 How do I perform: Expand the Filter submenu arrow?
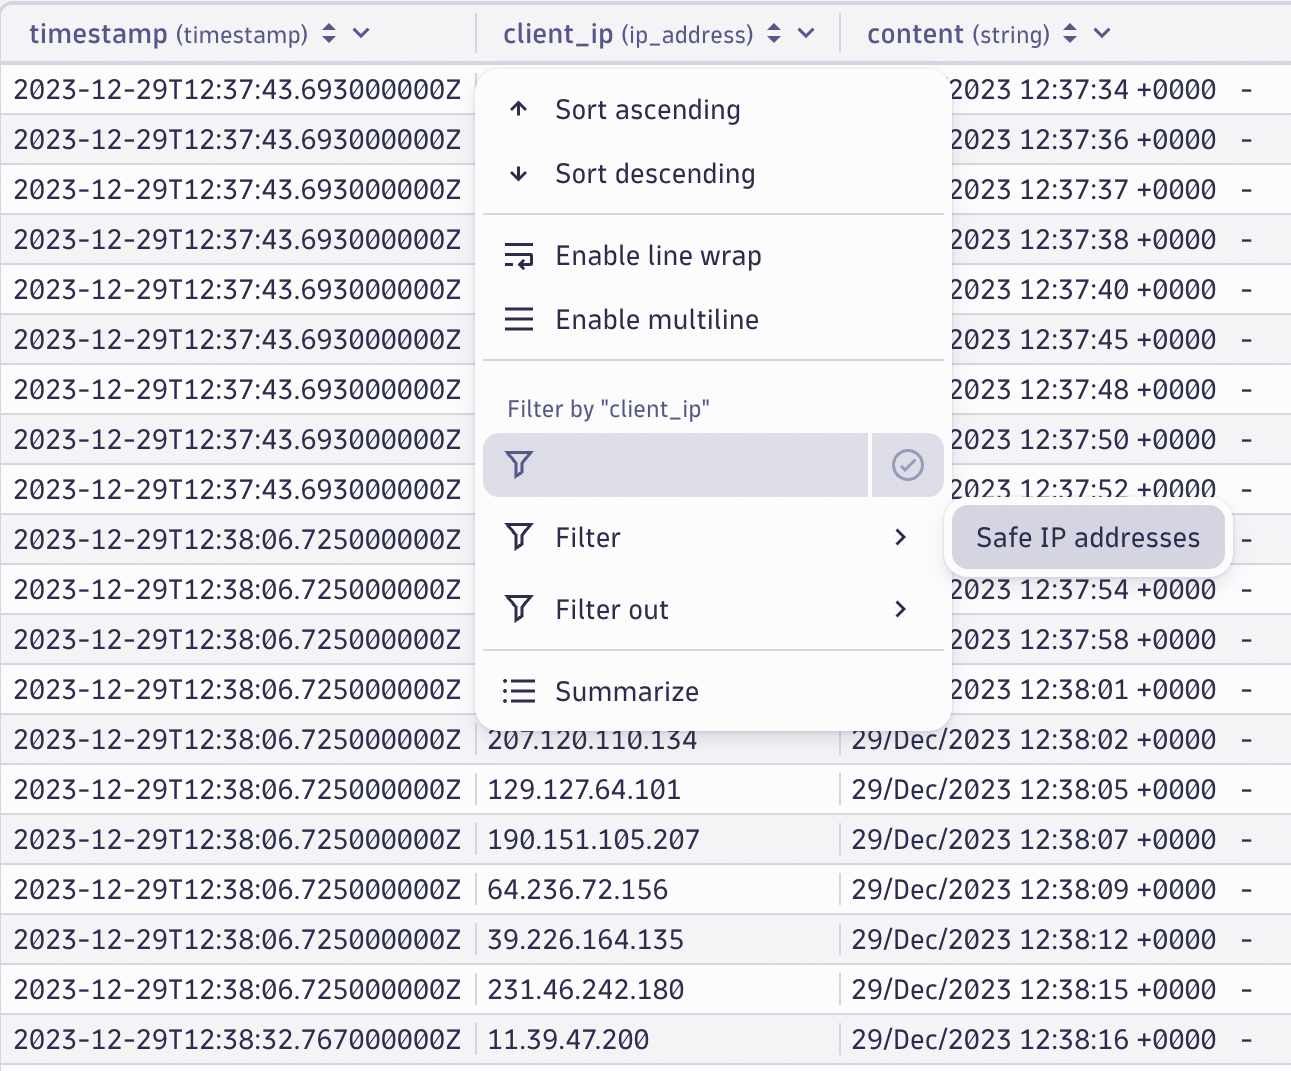coord(899,537)
